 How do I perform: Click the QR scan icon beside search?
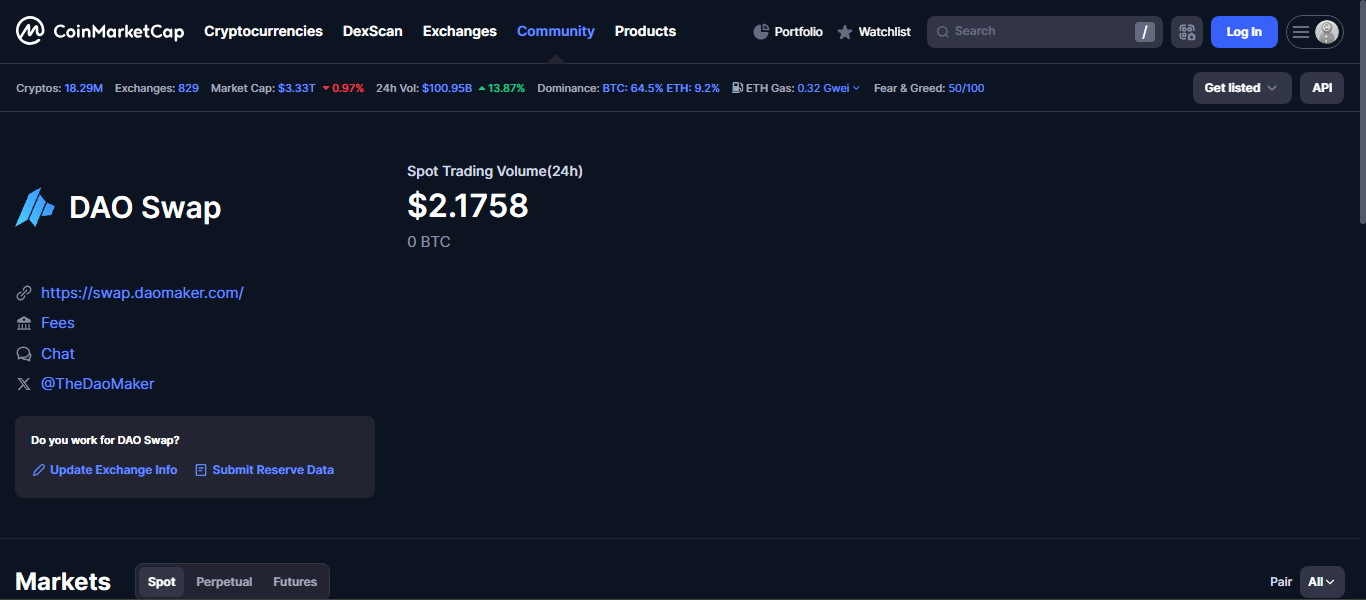tap(1187, 32)
